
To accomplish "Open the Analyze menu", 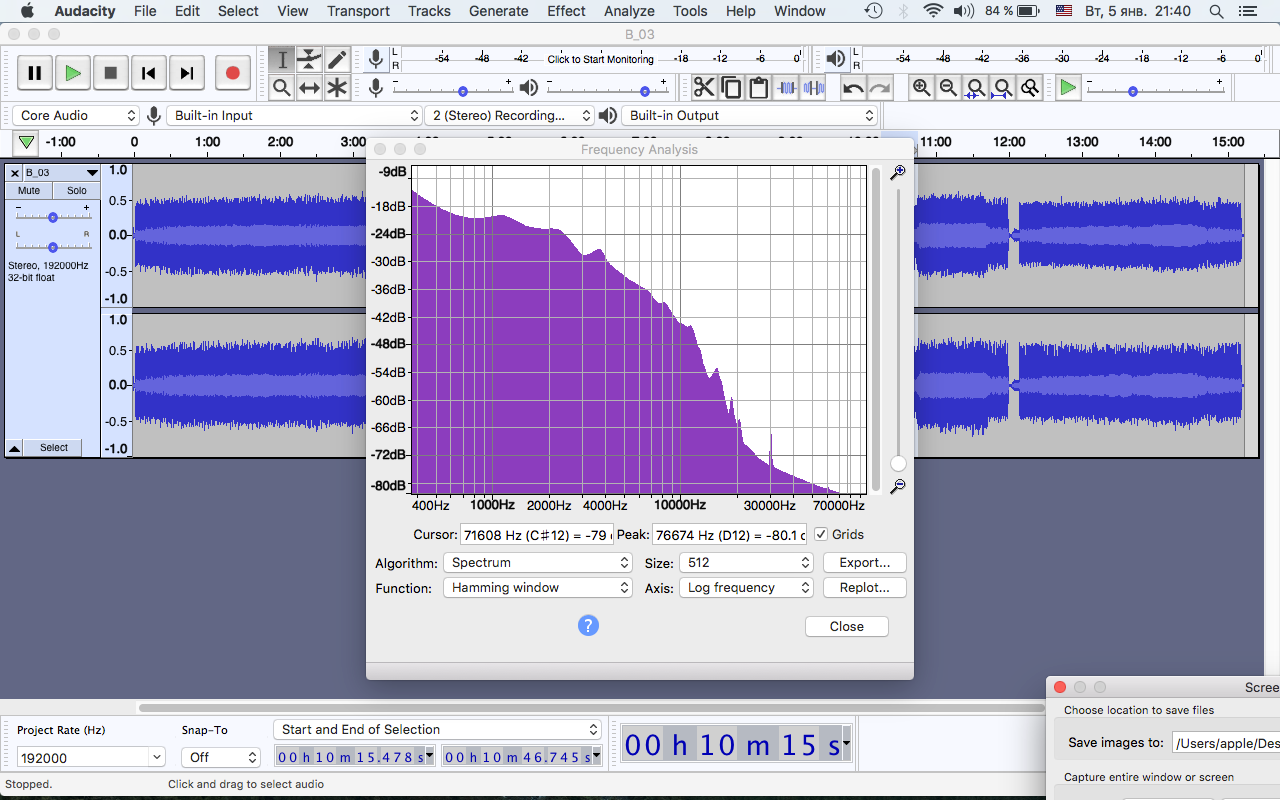I will [x=629, y=11].
